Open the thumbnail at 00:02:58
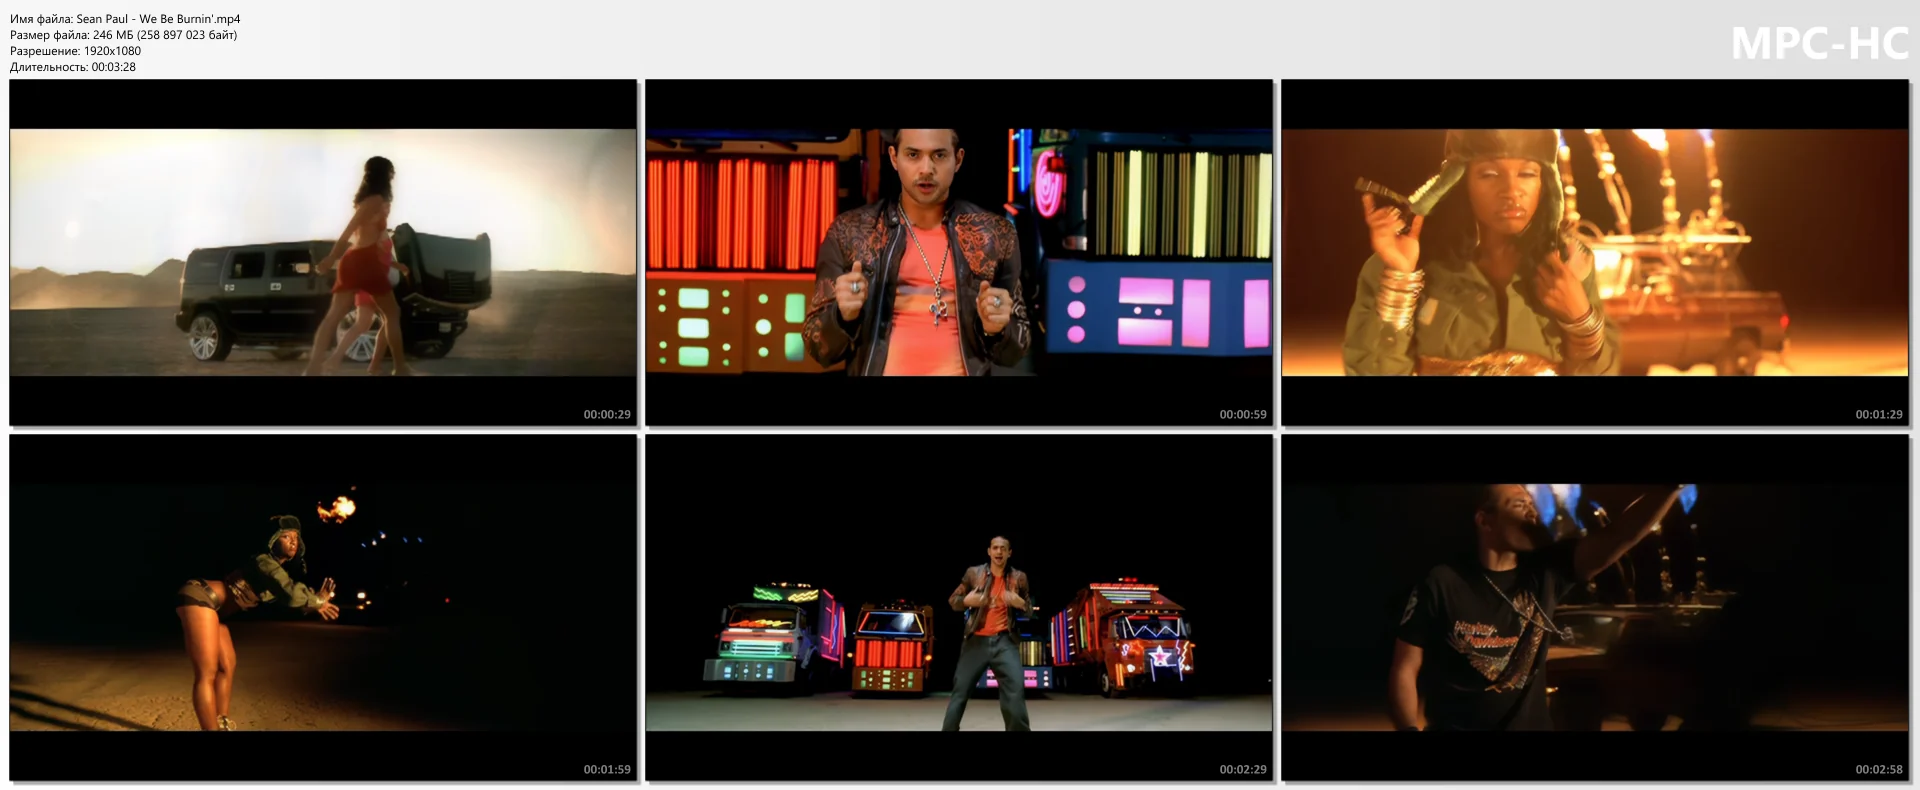The width and height of the screenshot is (1920, 790). pos(1595,607)
